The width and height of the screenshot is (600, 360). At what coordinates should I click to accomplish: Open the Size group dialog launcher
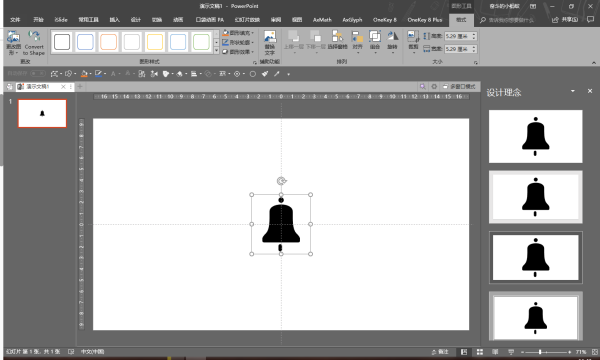476,62
